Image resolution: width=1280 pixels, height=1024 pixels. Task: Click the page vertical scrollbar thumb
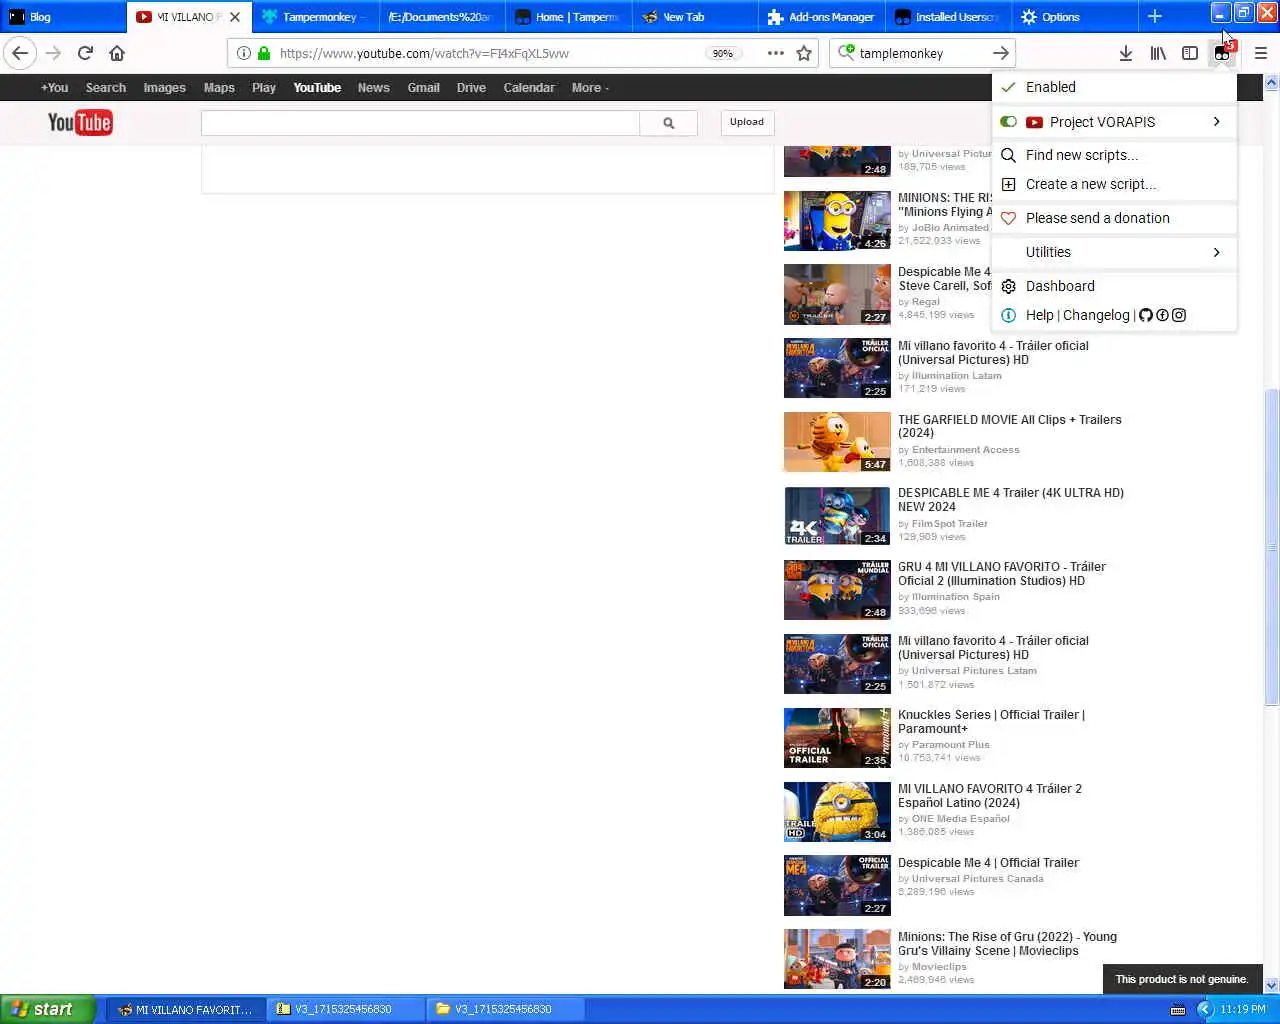pyautogui.click(x=1272, y=547)
